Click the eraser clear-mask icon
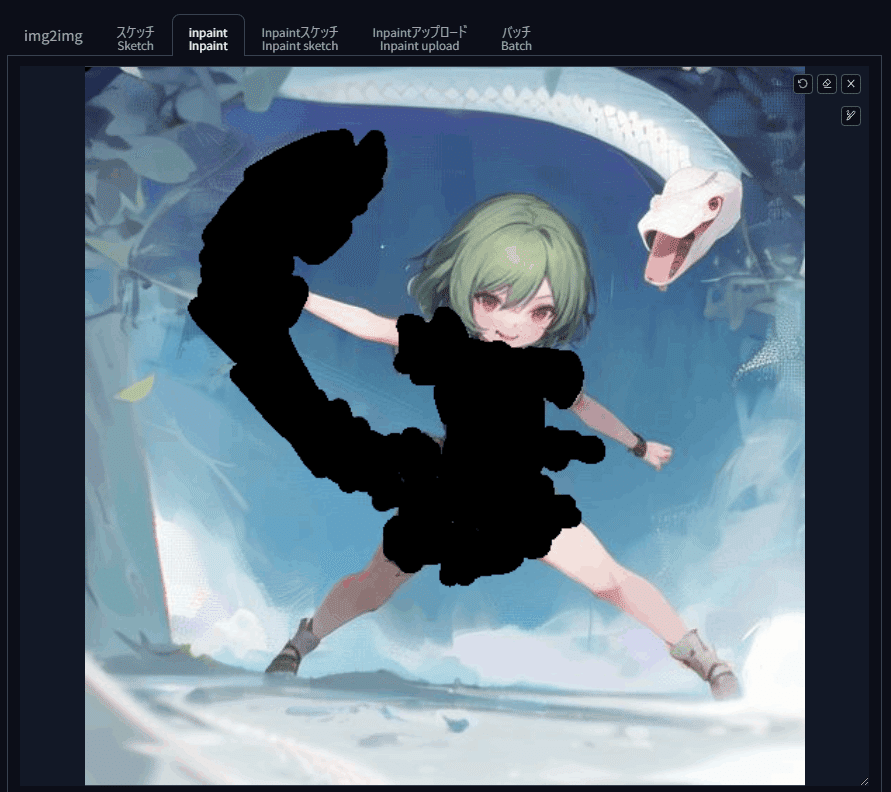 [x=827, y=84]
